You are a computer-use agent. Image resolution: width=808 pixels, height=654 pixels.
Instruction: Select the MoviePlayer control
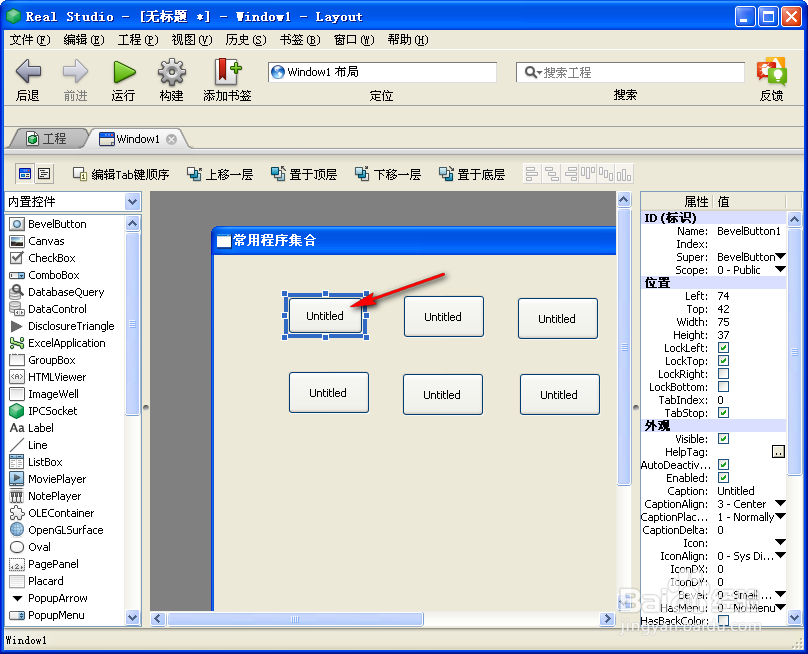[x=57, y=479]
